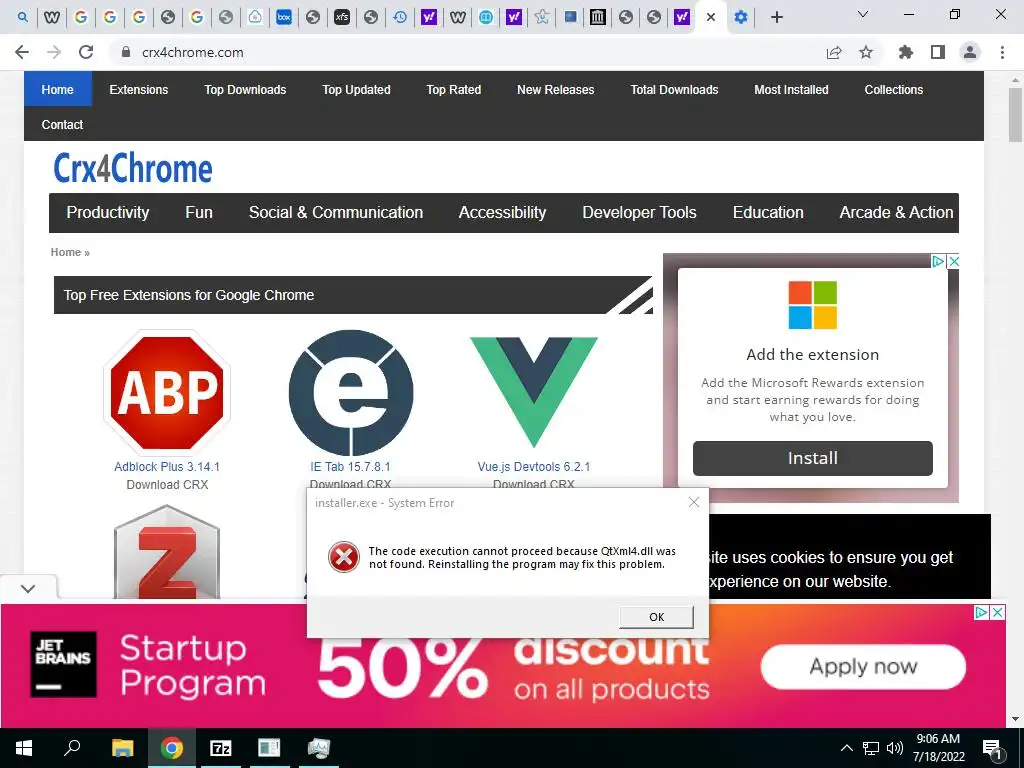Open the Chrome profile avatar menu

(x=970, y=52)
